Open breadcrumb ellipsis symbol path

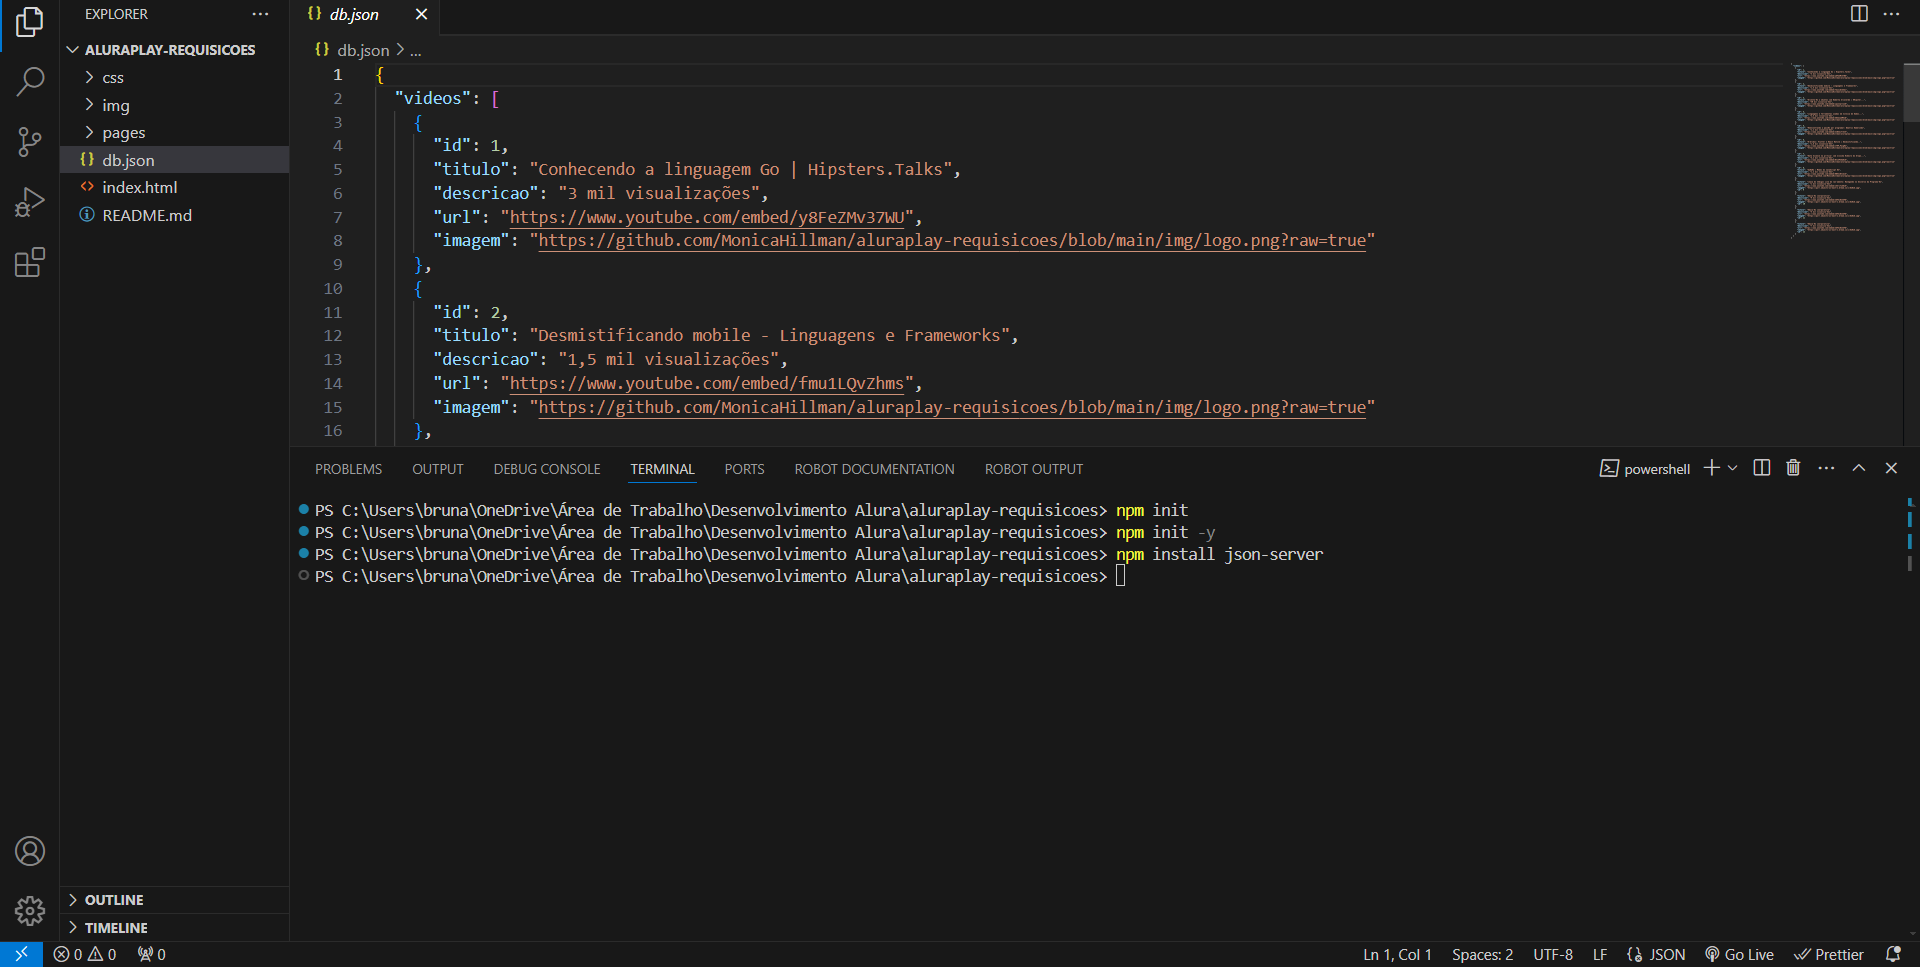coord(415,50)
